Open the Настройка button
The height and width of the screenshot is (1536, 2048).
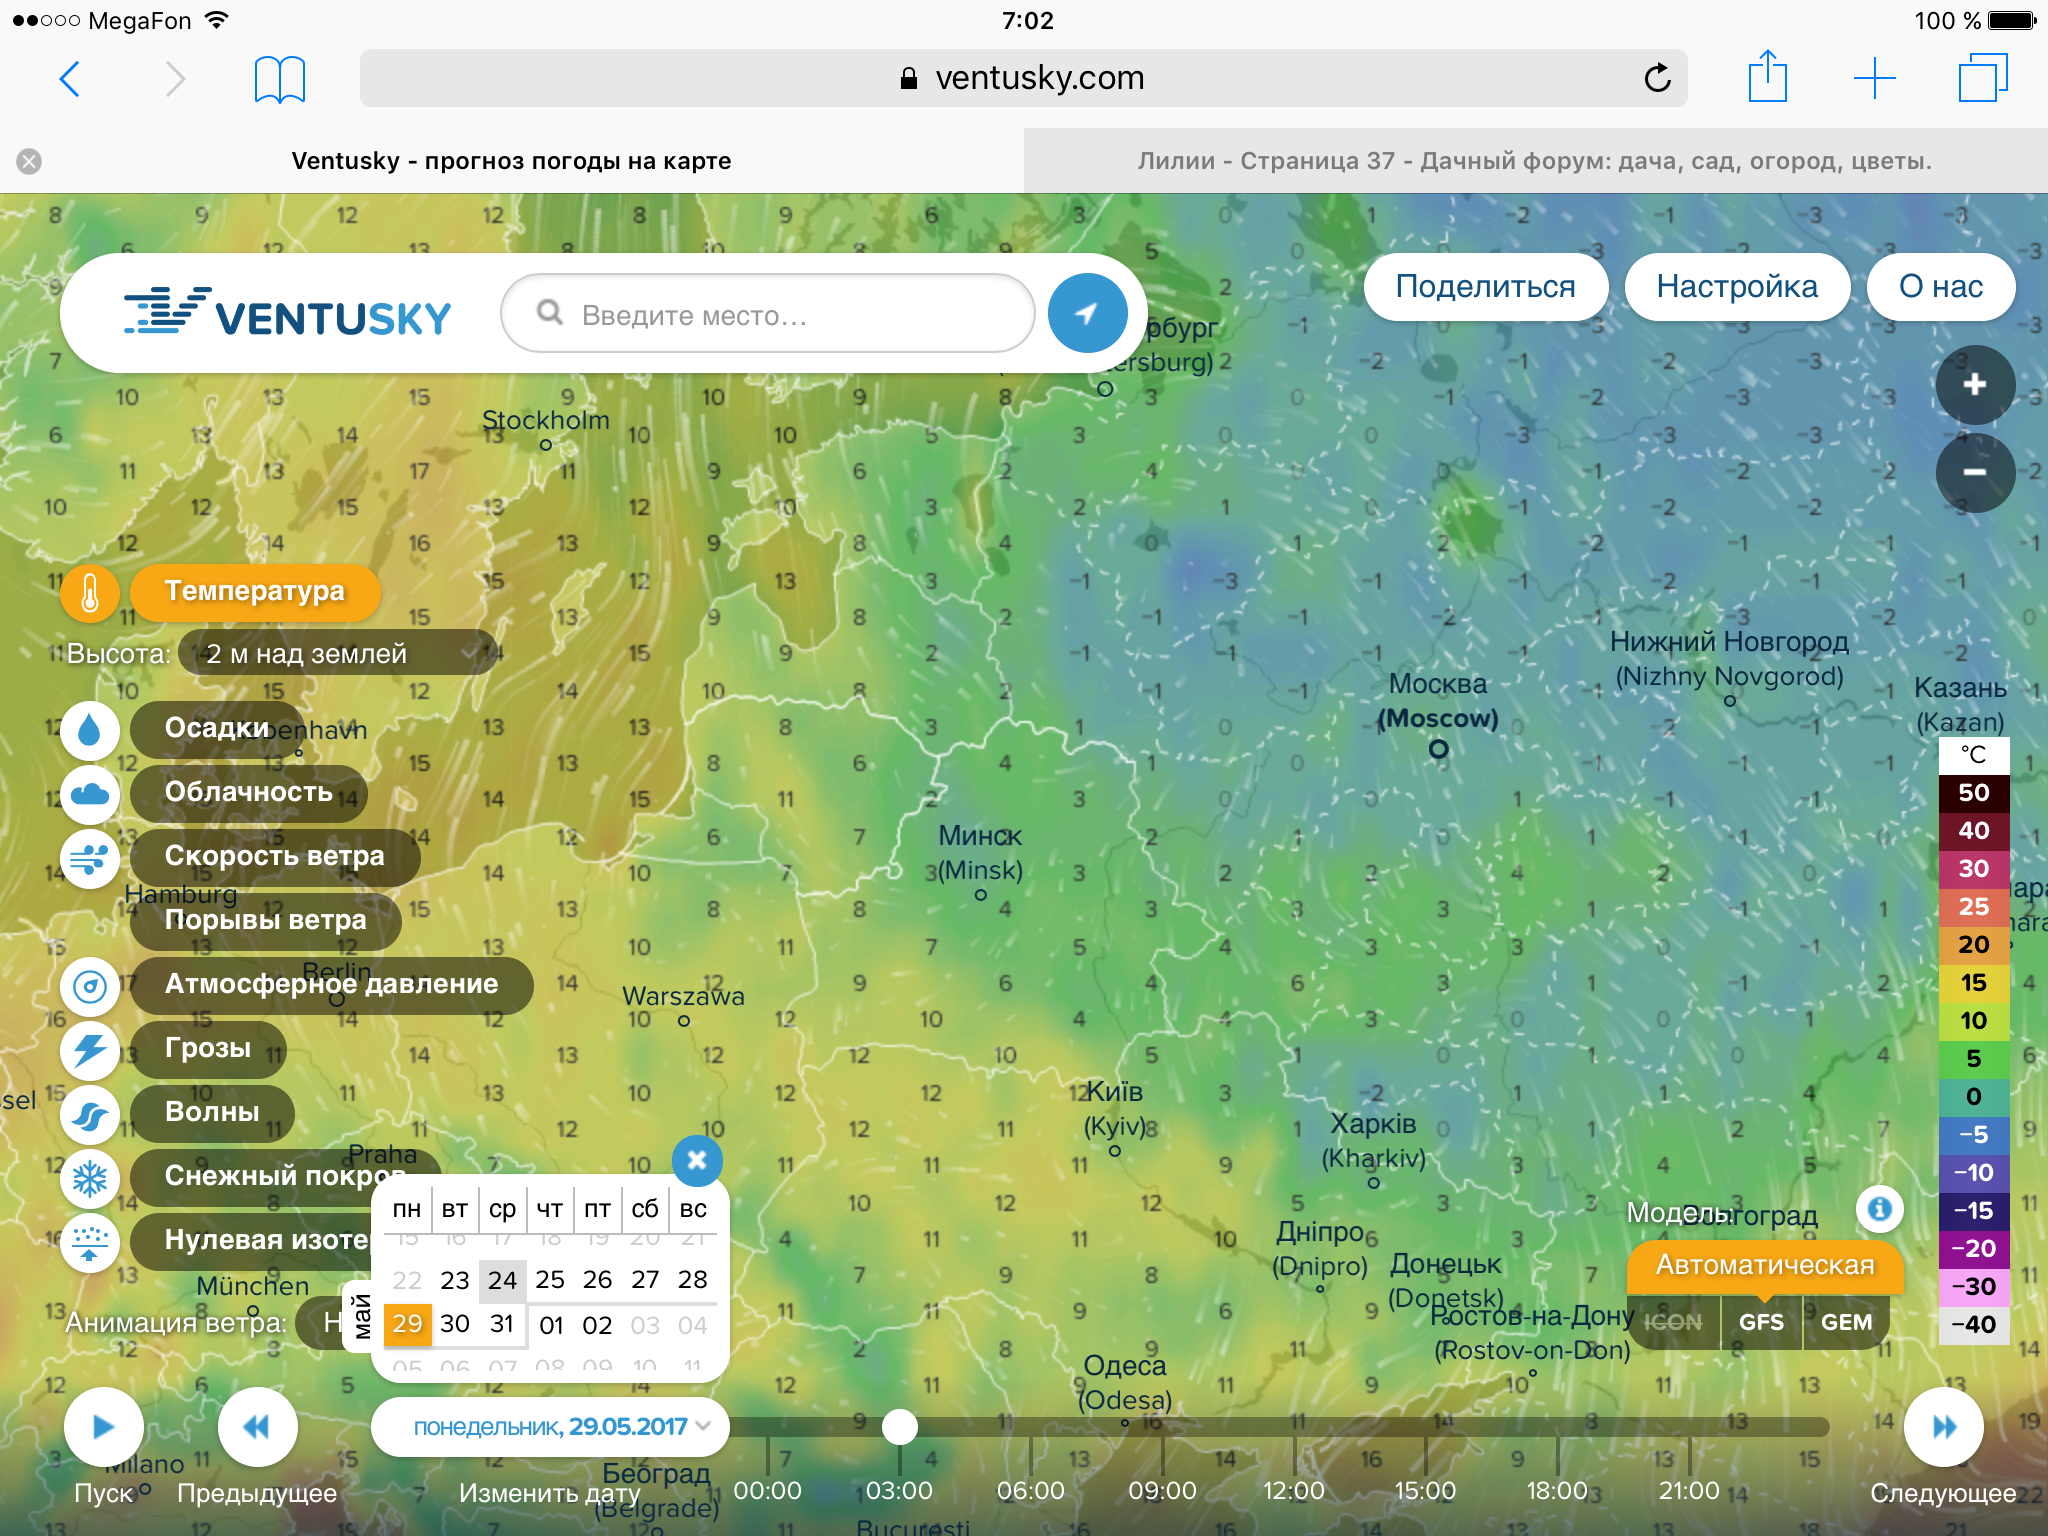[x=1737, y=287]
